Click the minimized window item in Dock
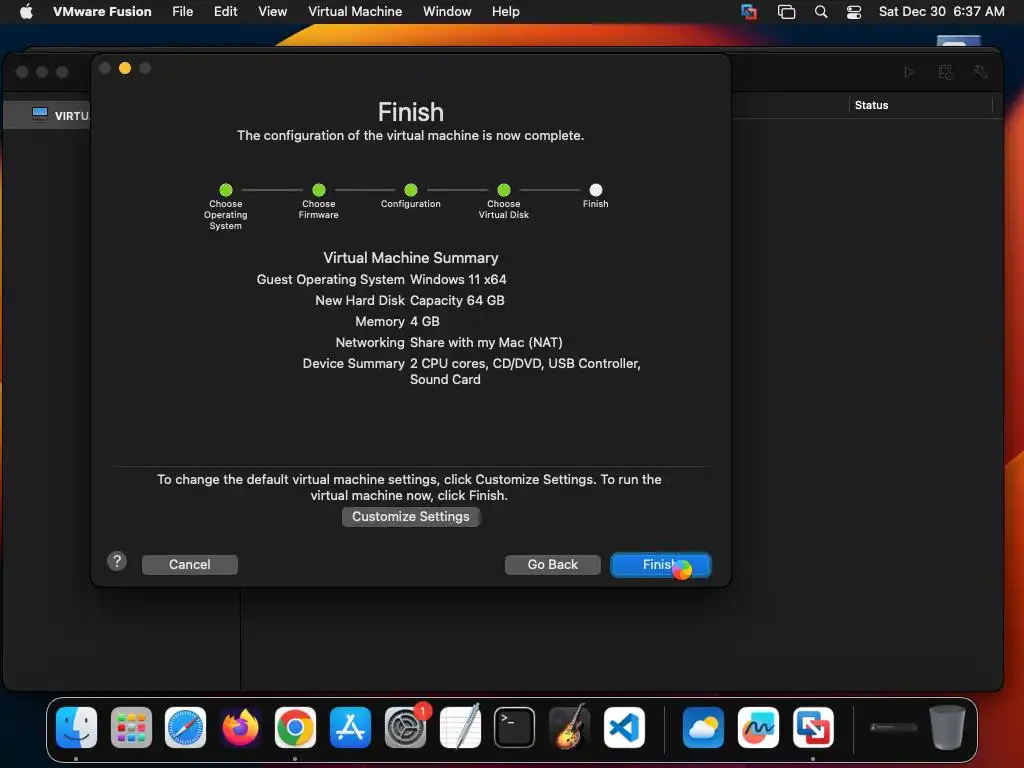The width and height of the screenshot is (1024, 768). (894, 727)
